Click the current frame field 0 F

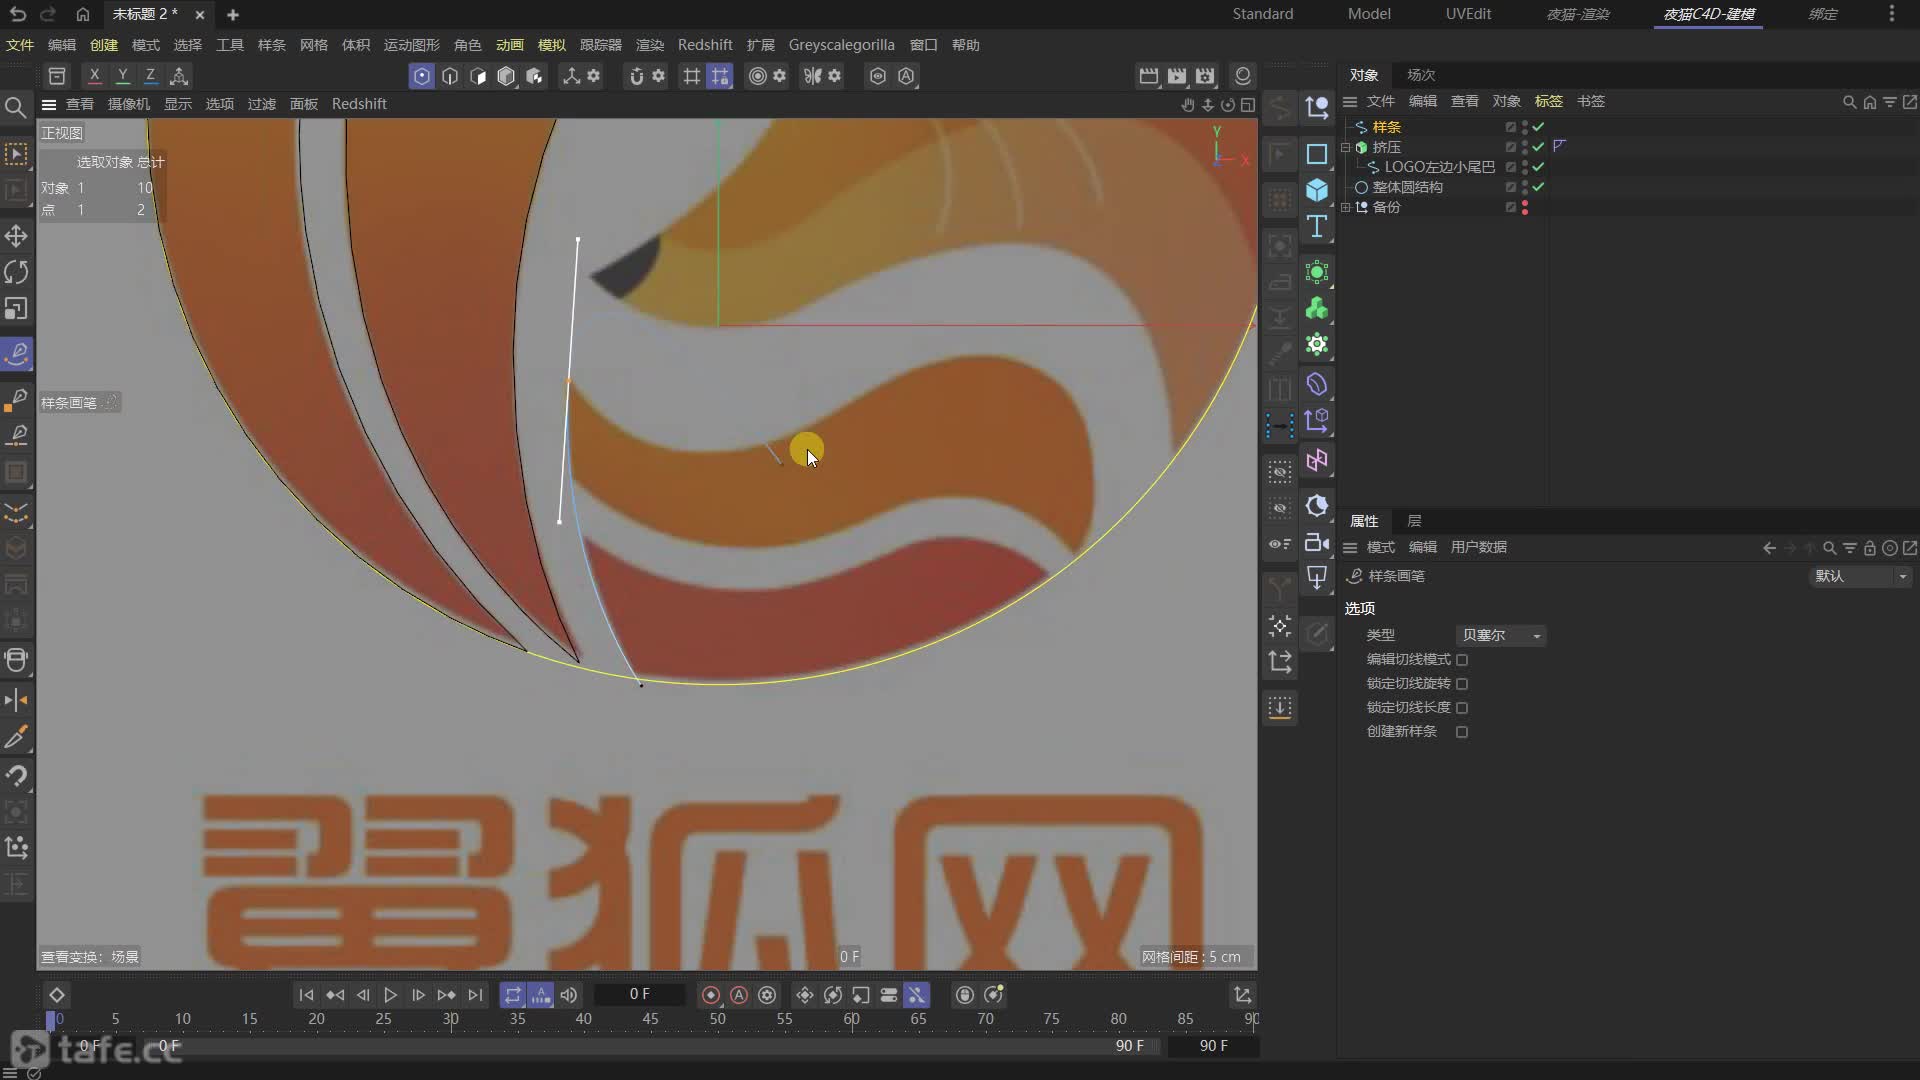(640, 995)
